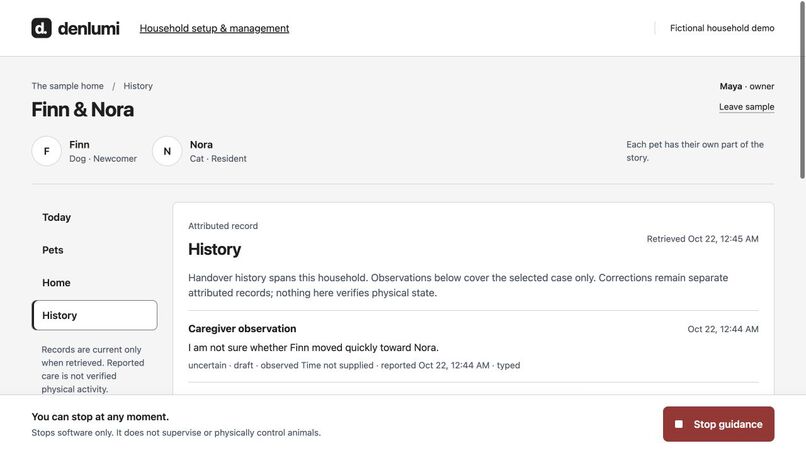
Task: Click the Each pet has their own part note
Action: (x=694, y=151)
